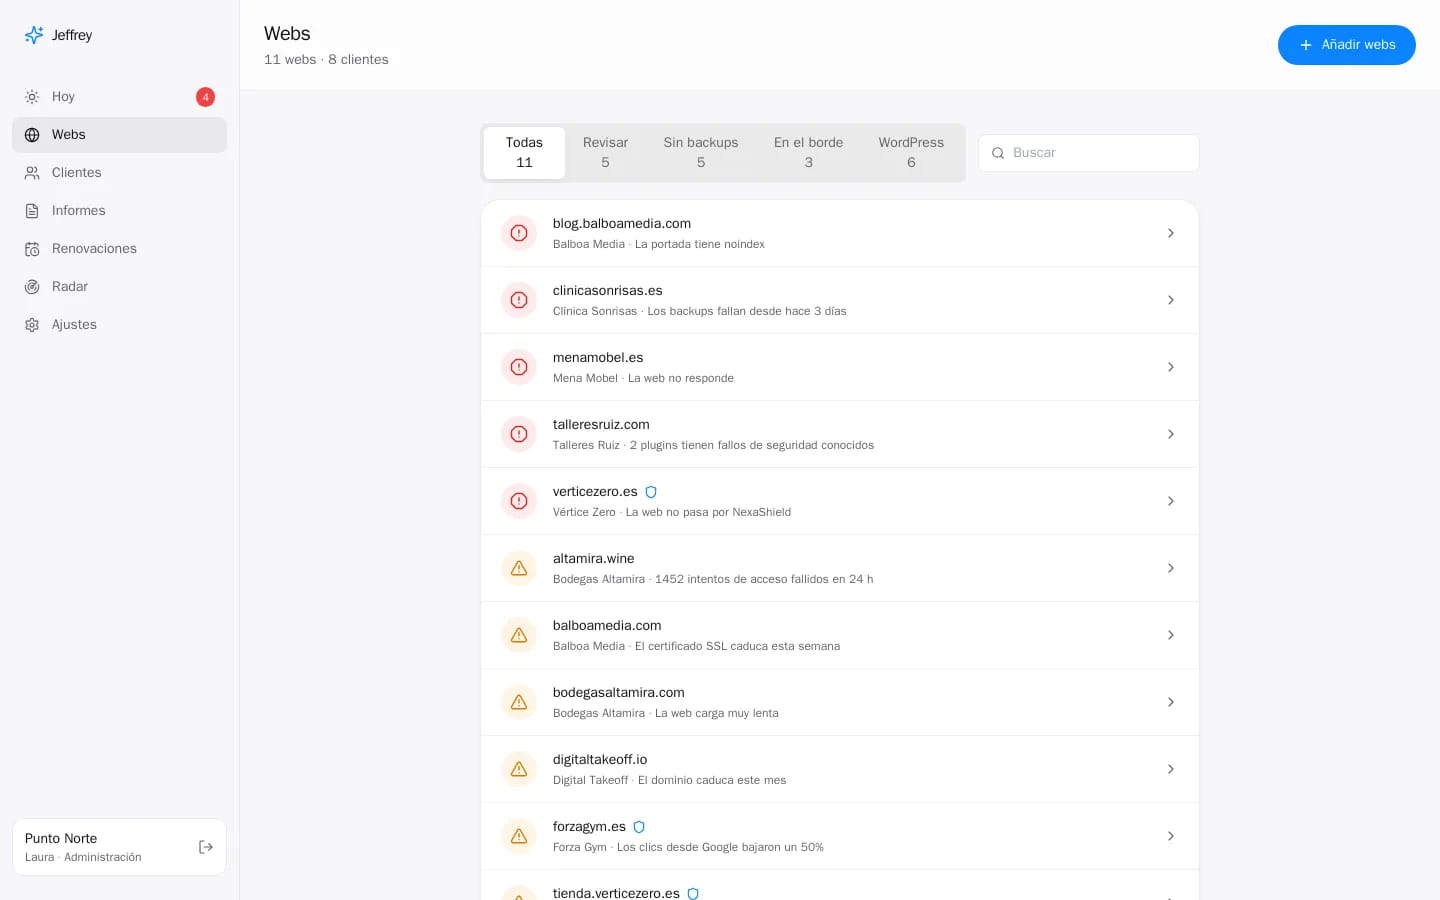The width and height of the screenshot is (1440, 900).
Task: Open Ajustes from the sidebar
Action: tap(119, 325)
